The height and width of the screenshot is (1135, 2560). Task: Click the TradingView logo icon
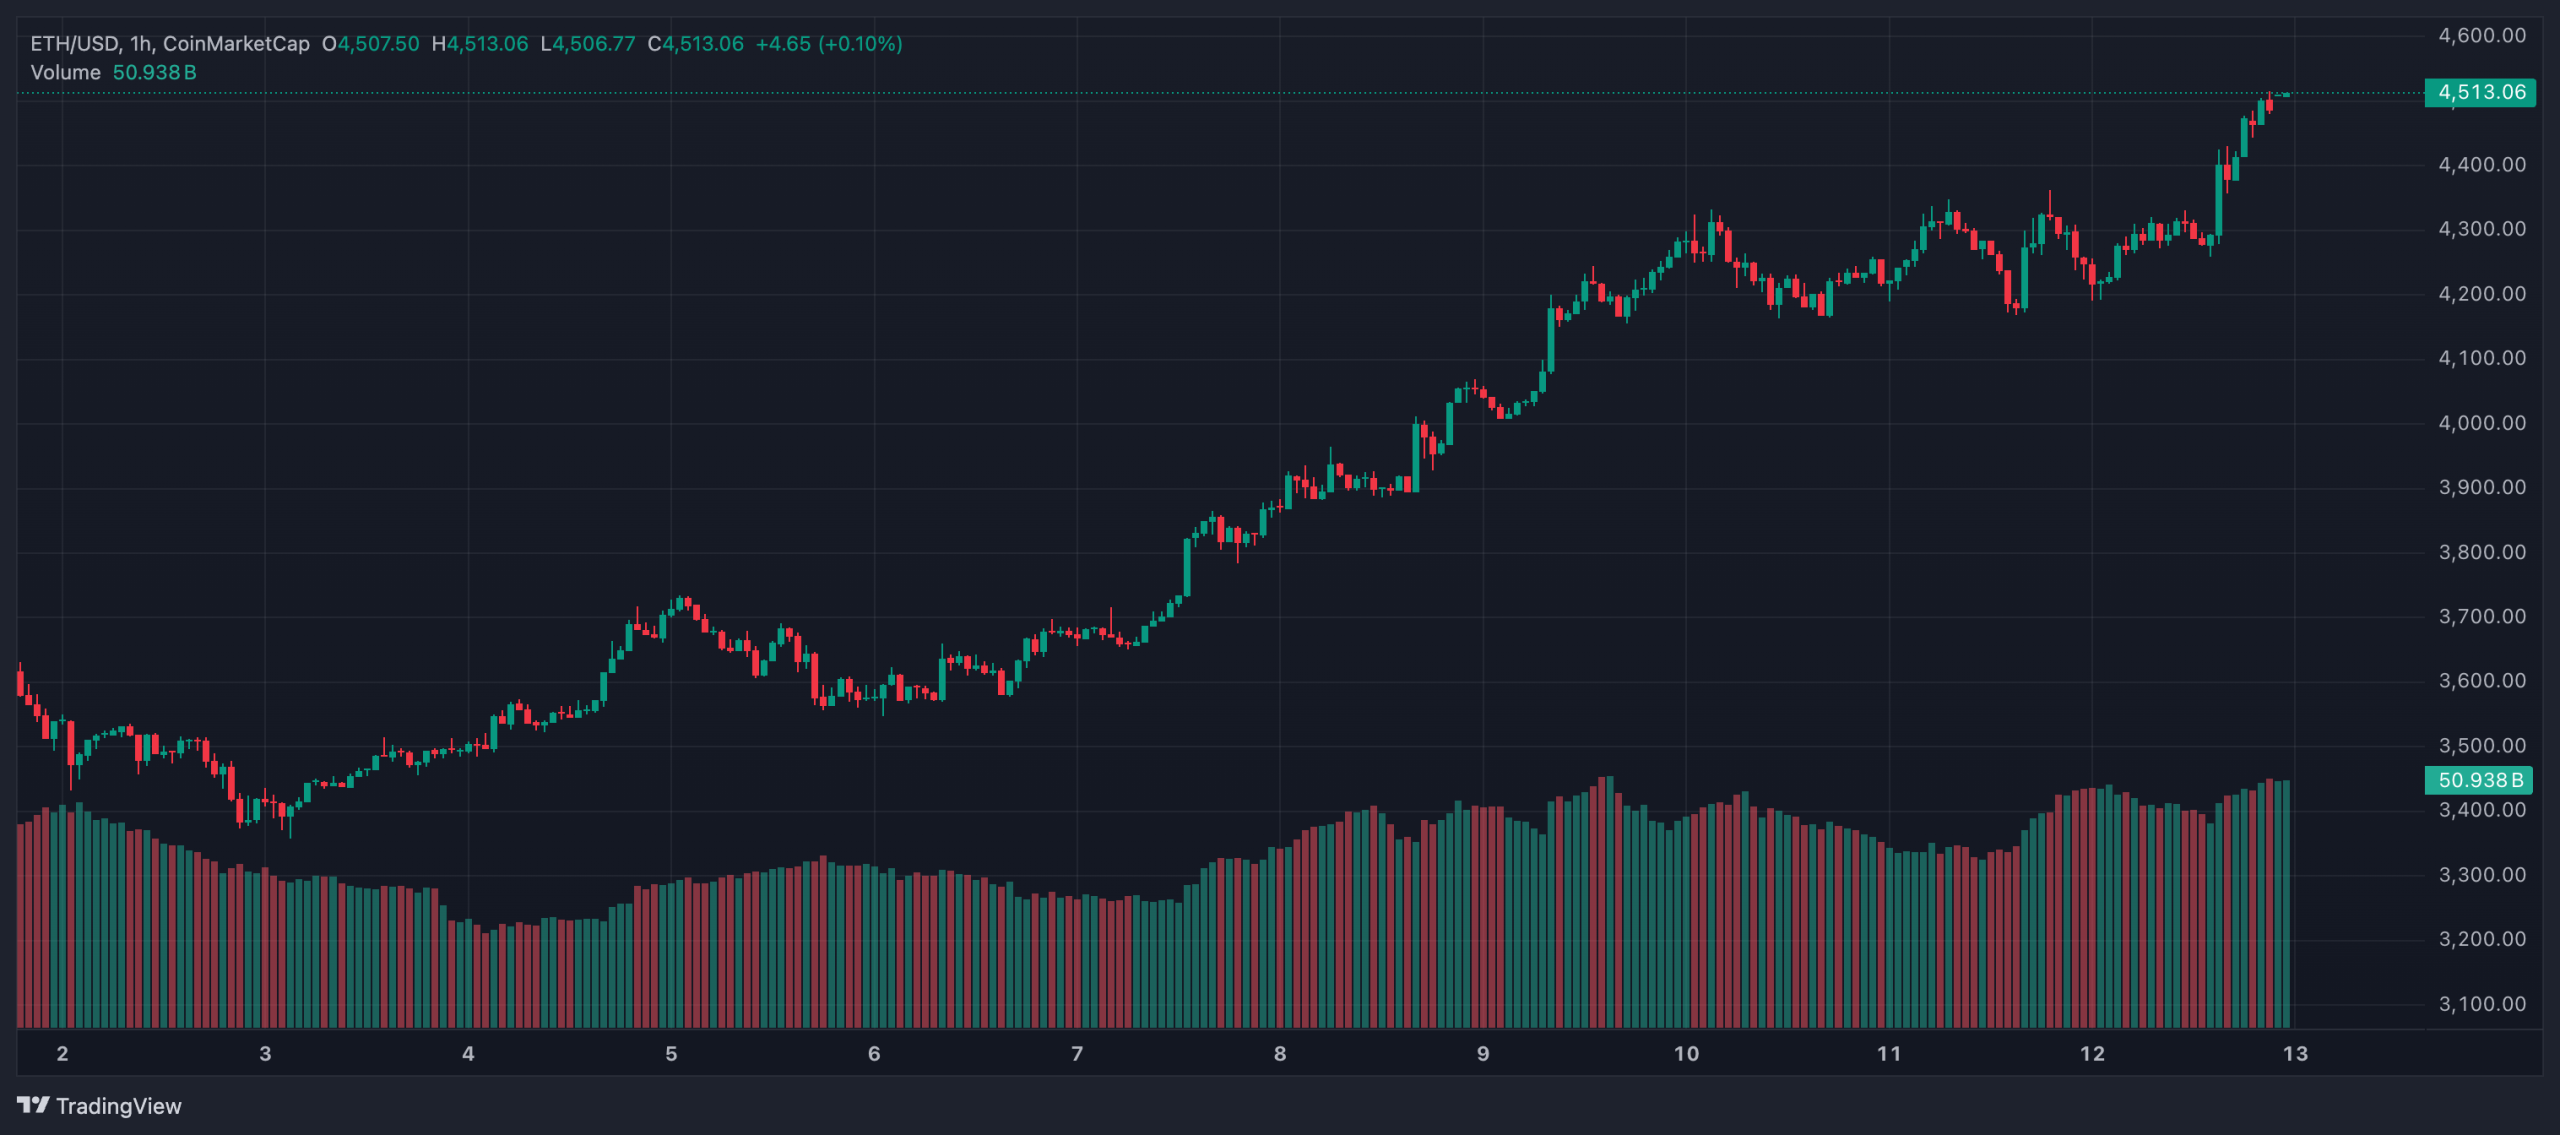pos(33,1105)
